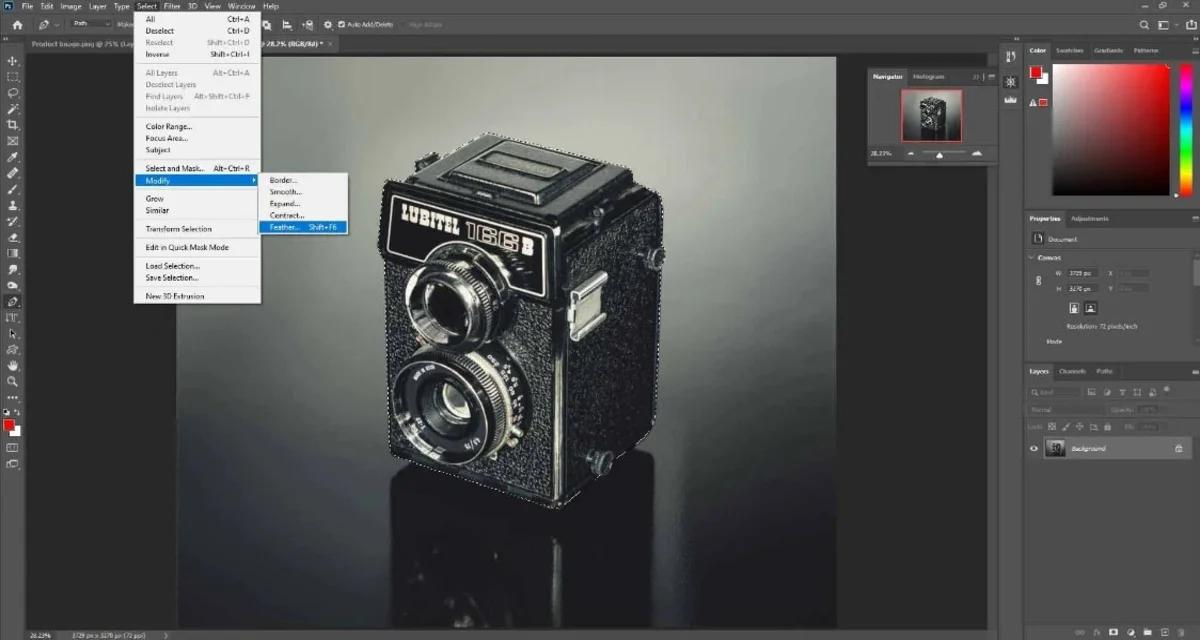Switch to the Paths tab
Viewport: 1200px width, 640px height.
coord(1104,371)
